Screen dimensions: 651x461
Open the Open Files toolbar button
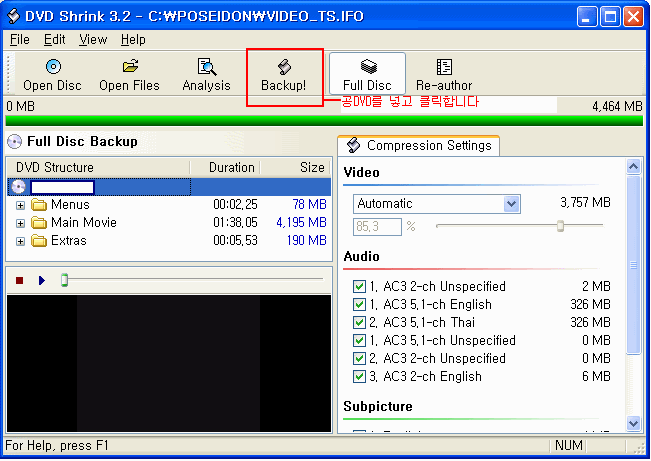tap(129, 76)
